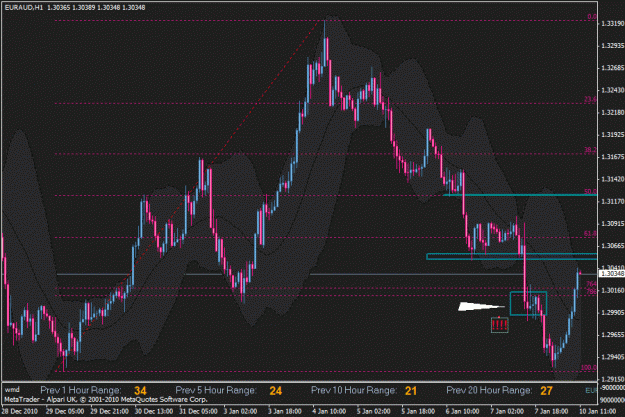This screenshot has height=417, width=625.
Task: Click the Prev 10 Hour Range label
Action: [353, 390]
